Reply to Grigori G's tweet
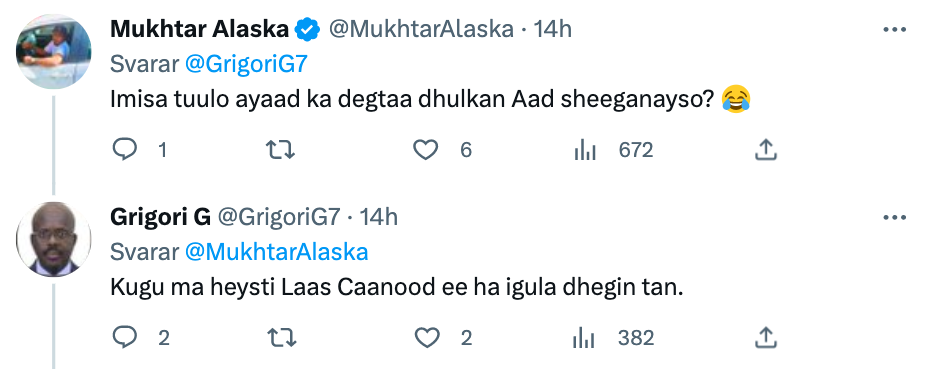 point(125,338)
